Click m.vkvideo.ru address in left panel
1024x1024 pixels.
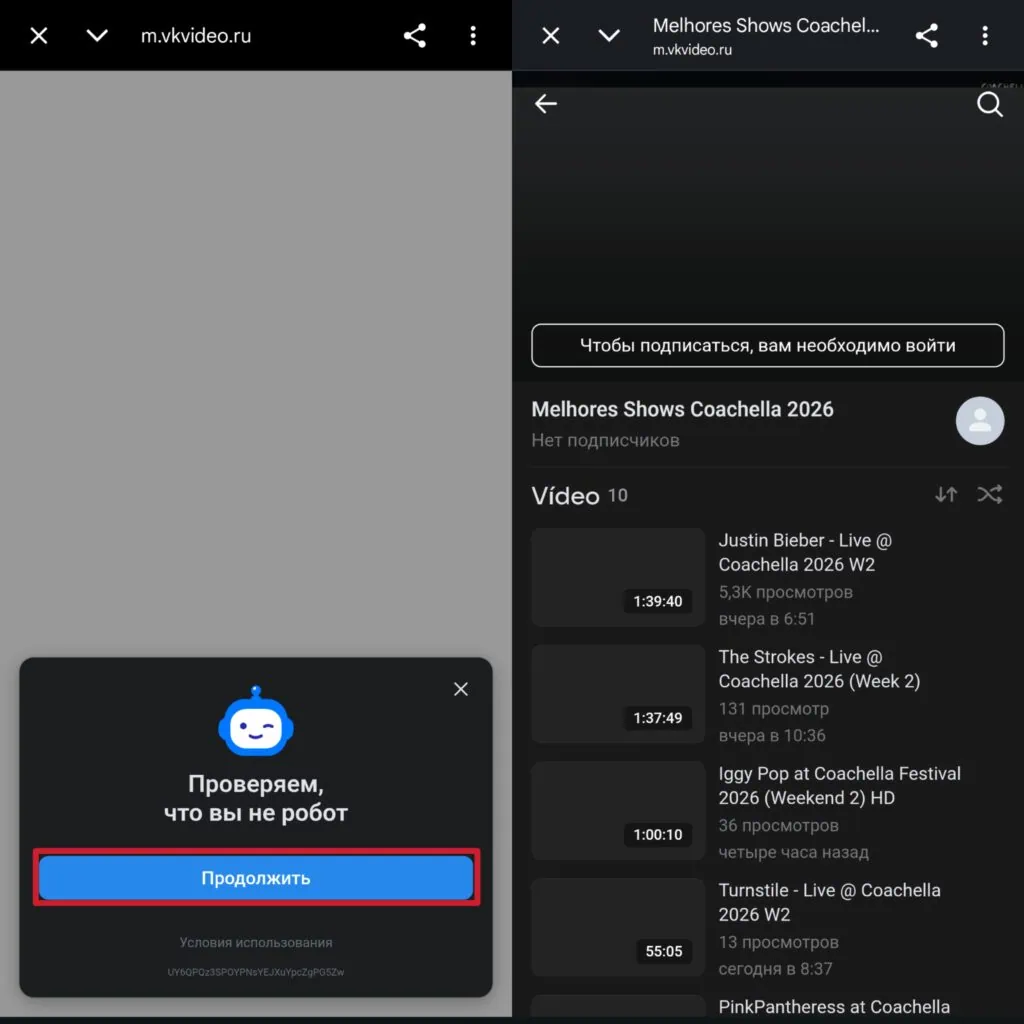[x=196, y=36]
